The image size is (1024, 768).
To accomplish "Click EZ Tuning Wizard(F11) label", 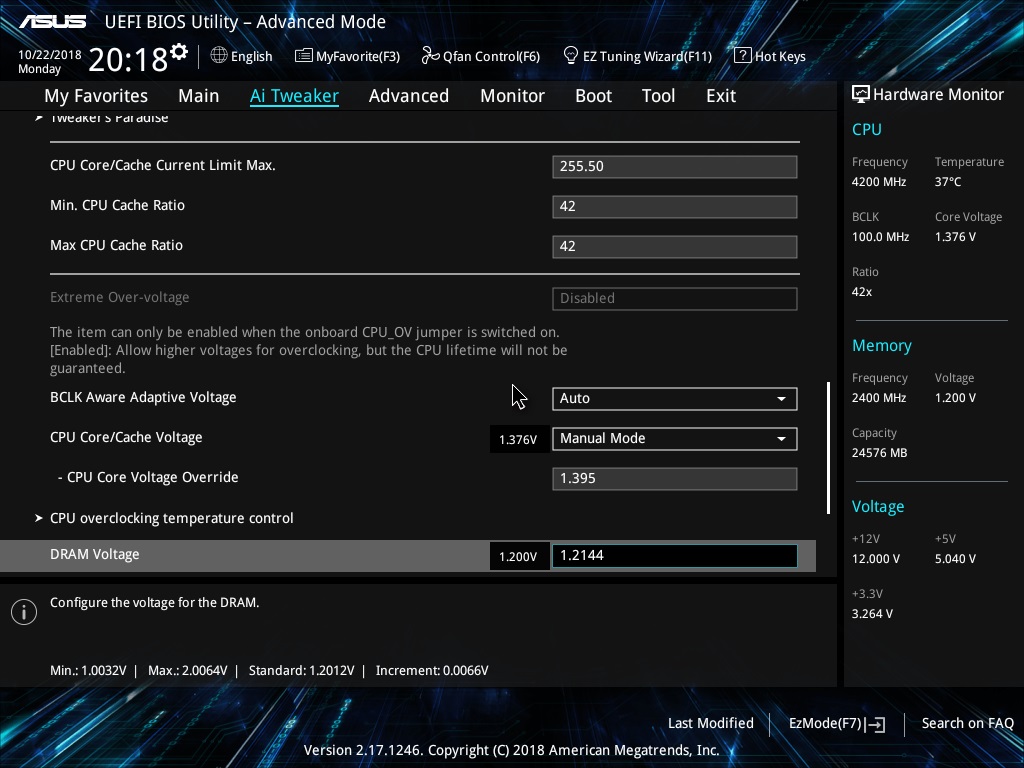I will [x=647, y=56].
